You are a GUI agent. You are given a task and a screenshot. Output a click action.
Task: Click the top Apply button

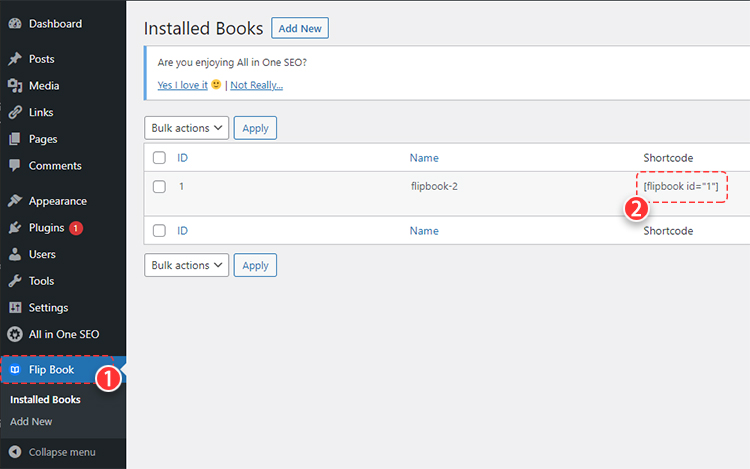click(x=256, y=128)
